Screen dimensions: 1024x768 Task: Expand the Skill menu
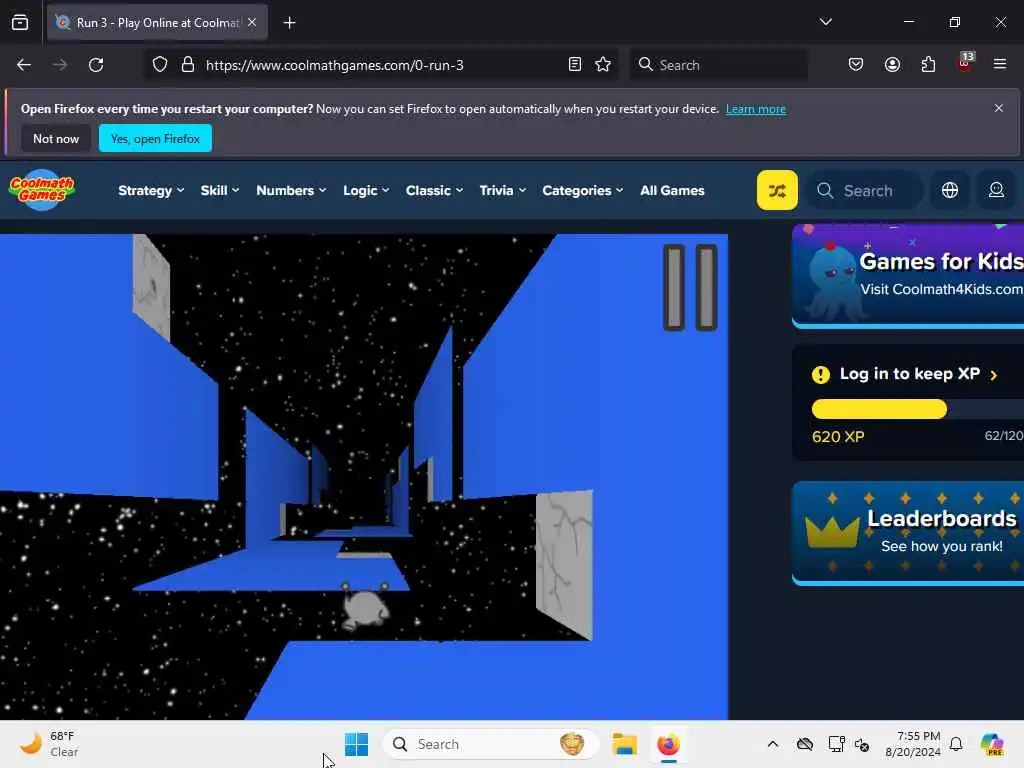(219, 191)
